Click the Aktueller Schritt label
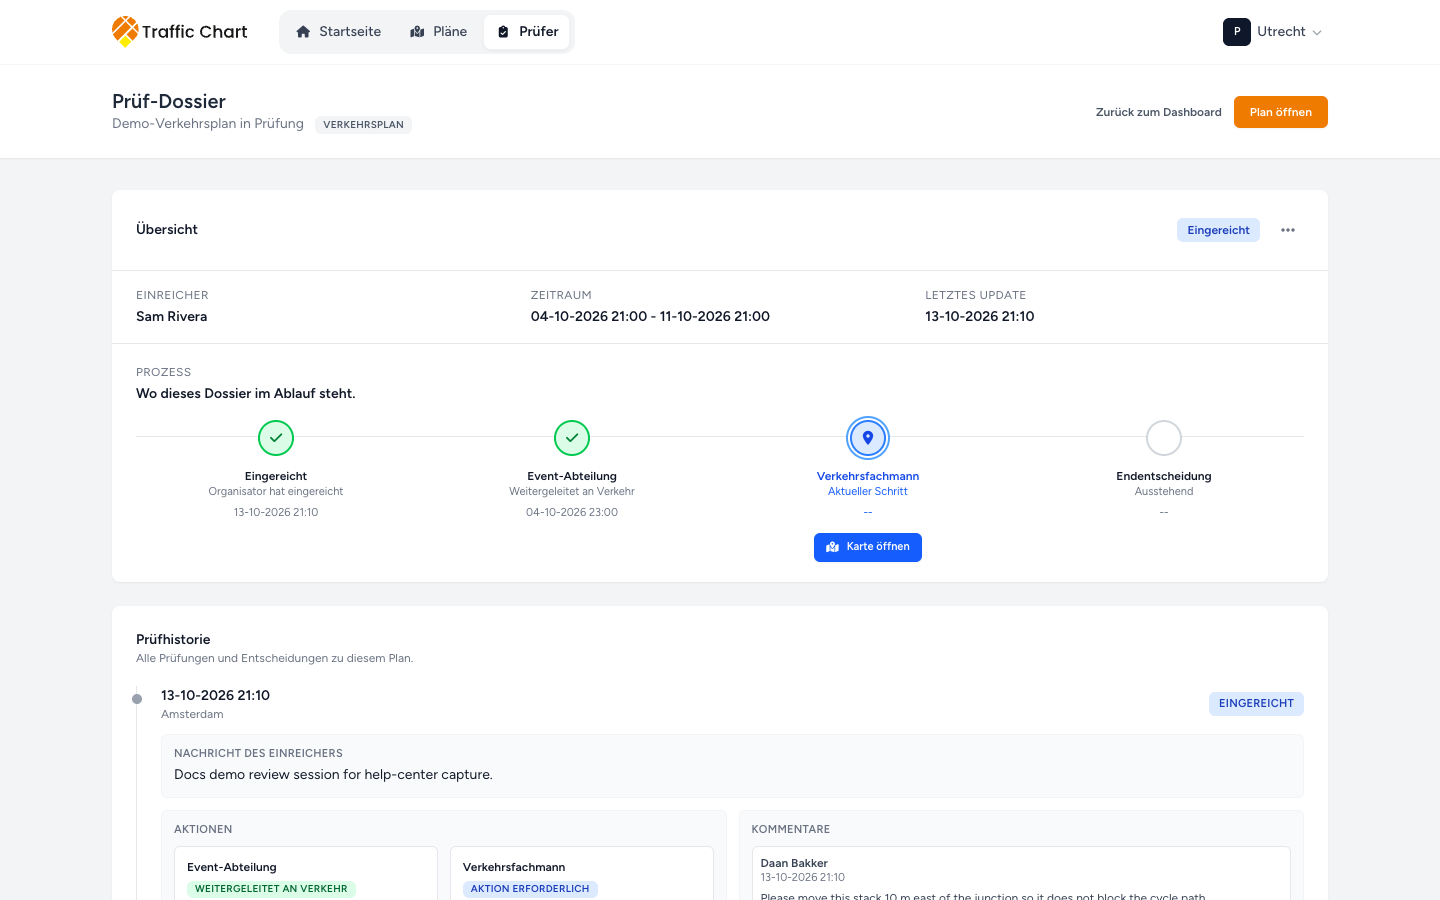 [x=868, y=492]
